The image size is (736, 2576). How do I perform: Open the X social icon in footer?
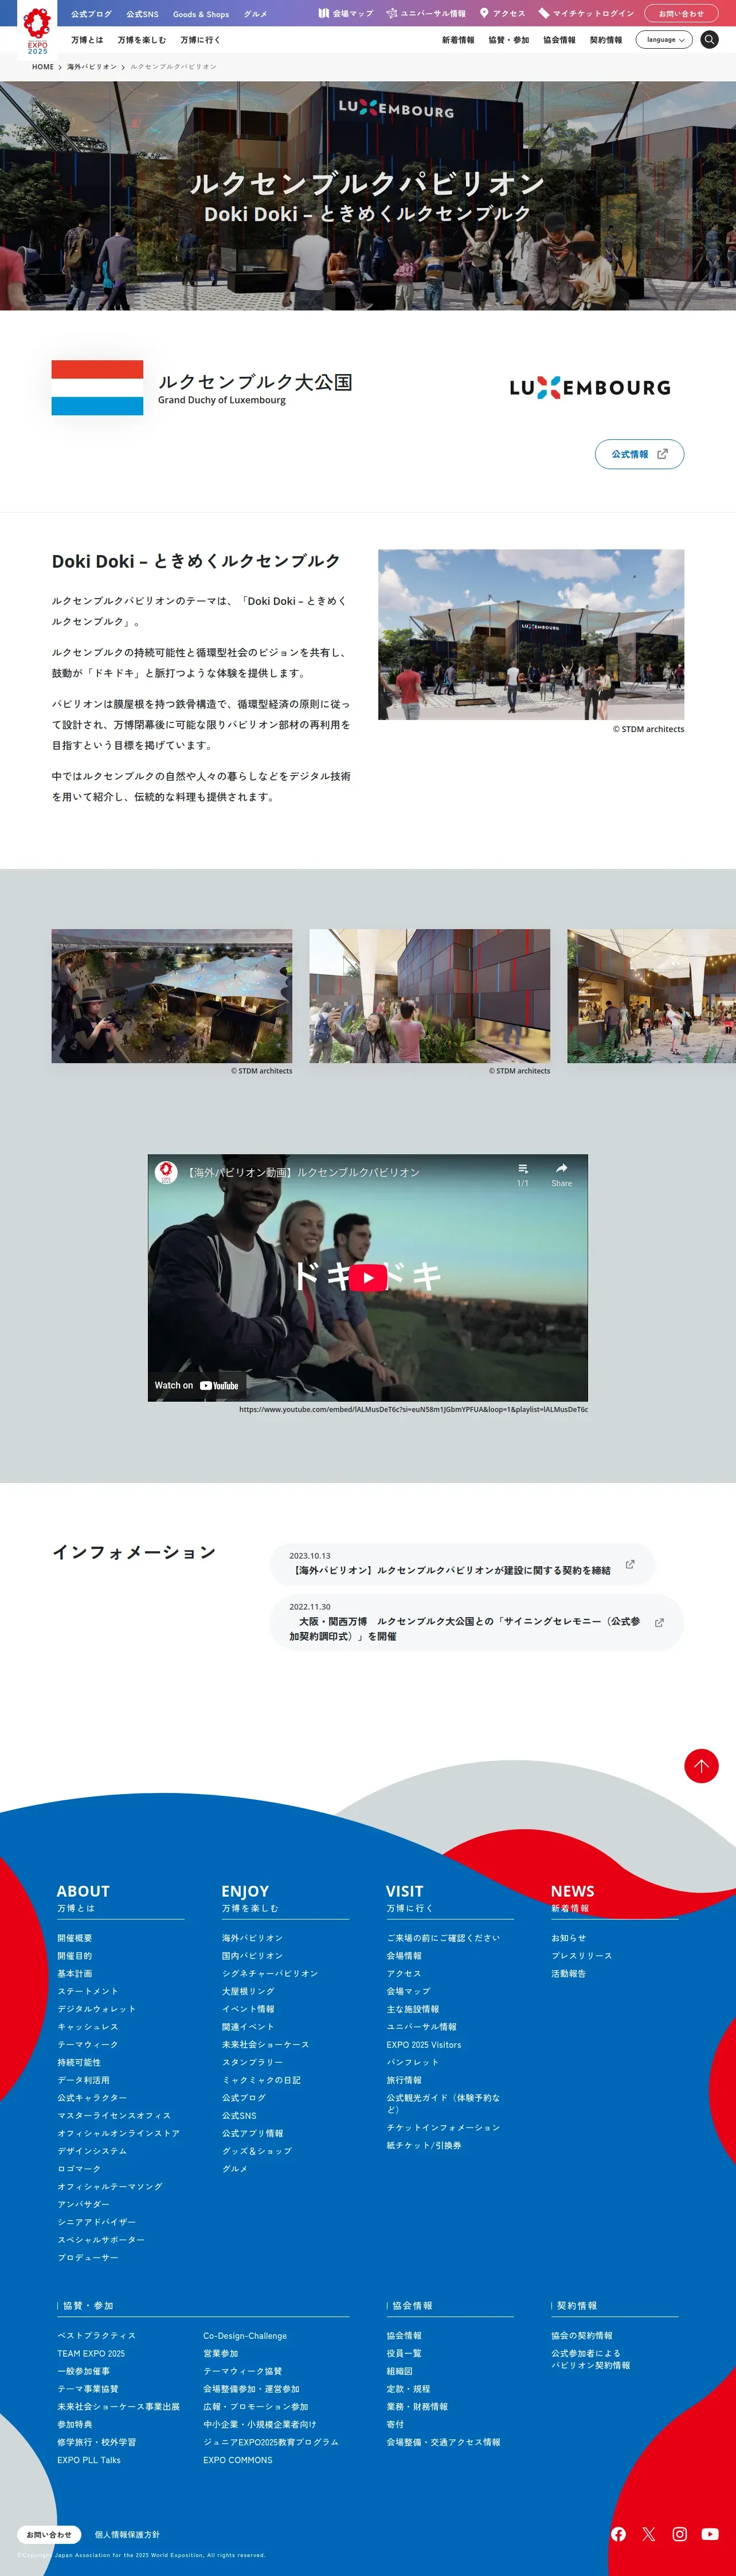click(x=649, y=2533)
